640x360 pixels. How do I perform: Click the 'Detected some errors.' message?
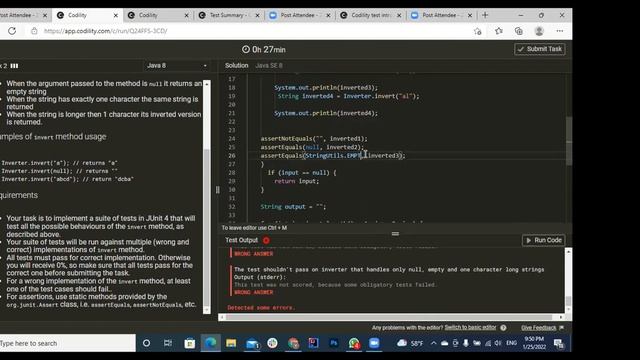pyautogui.click(x=261, y=308)
